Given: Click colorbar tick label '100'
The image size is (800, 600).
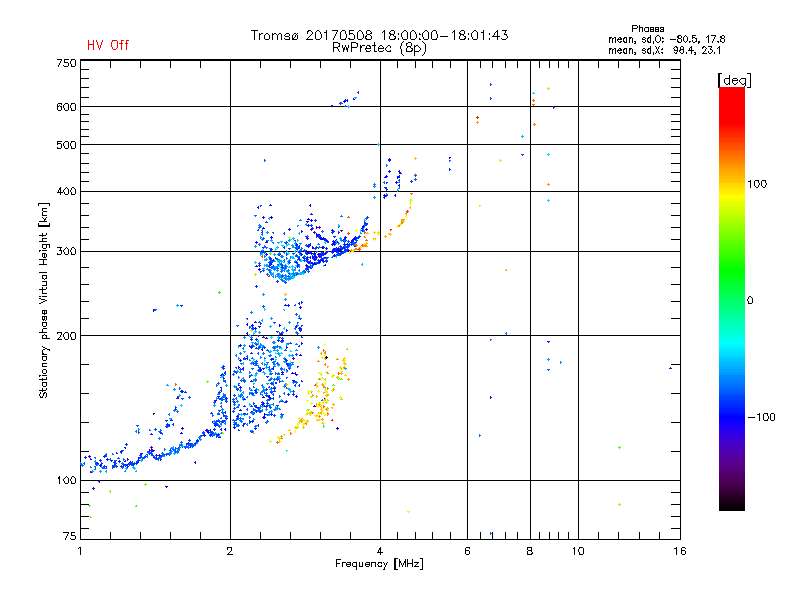Looking at the screenshot, I should click(757, 184).
